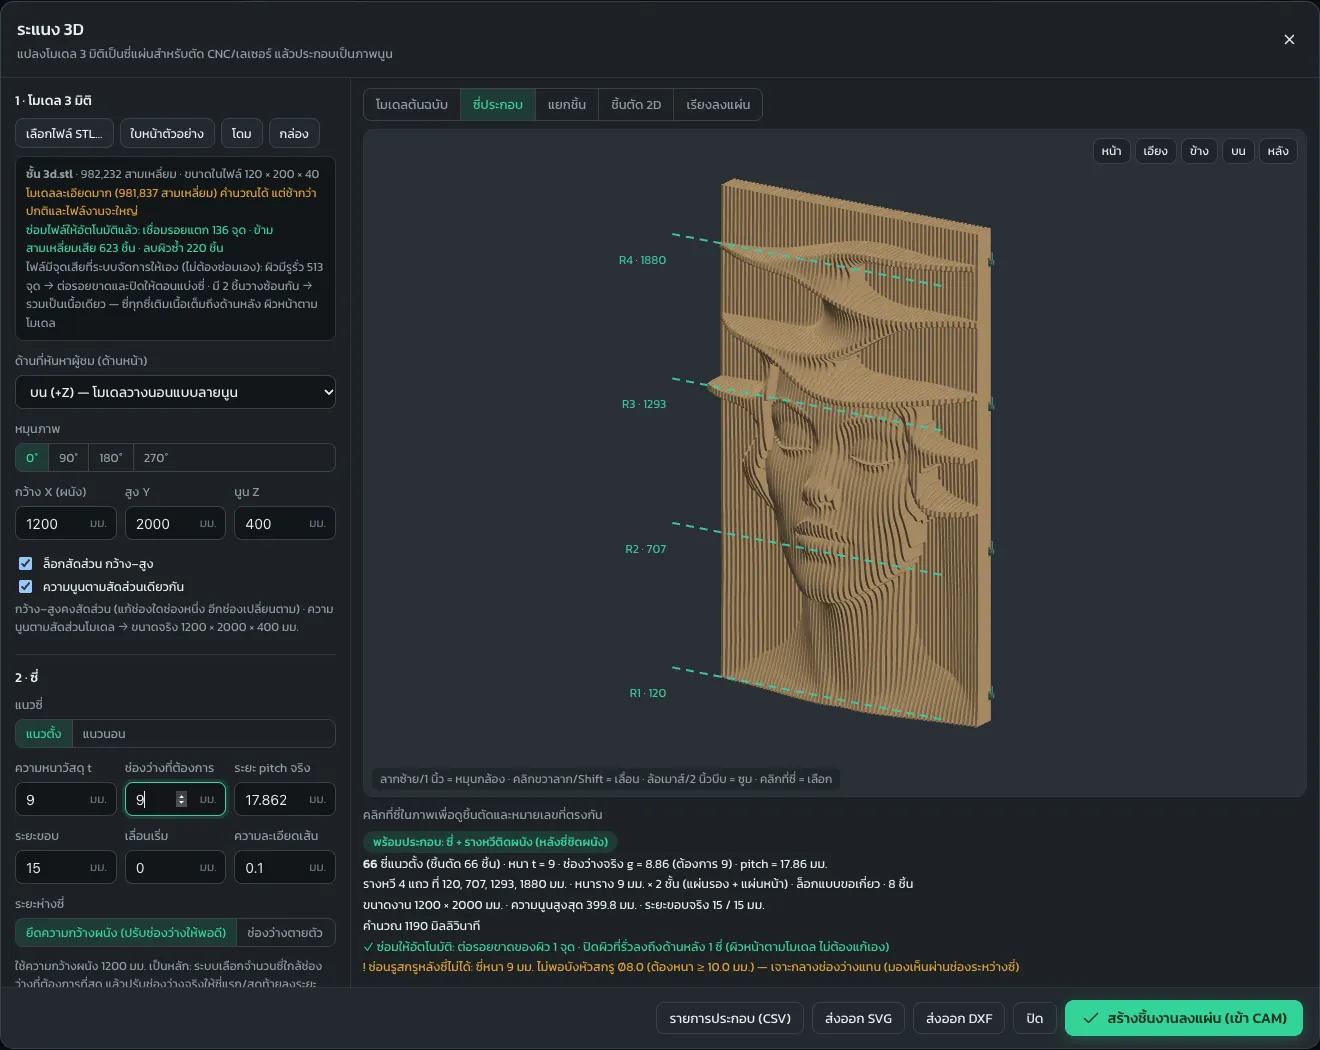Click the กว้าง X width input field

point(66,524)
